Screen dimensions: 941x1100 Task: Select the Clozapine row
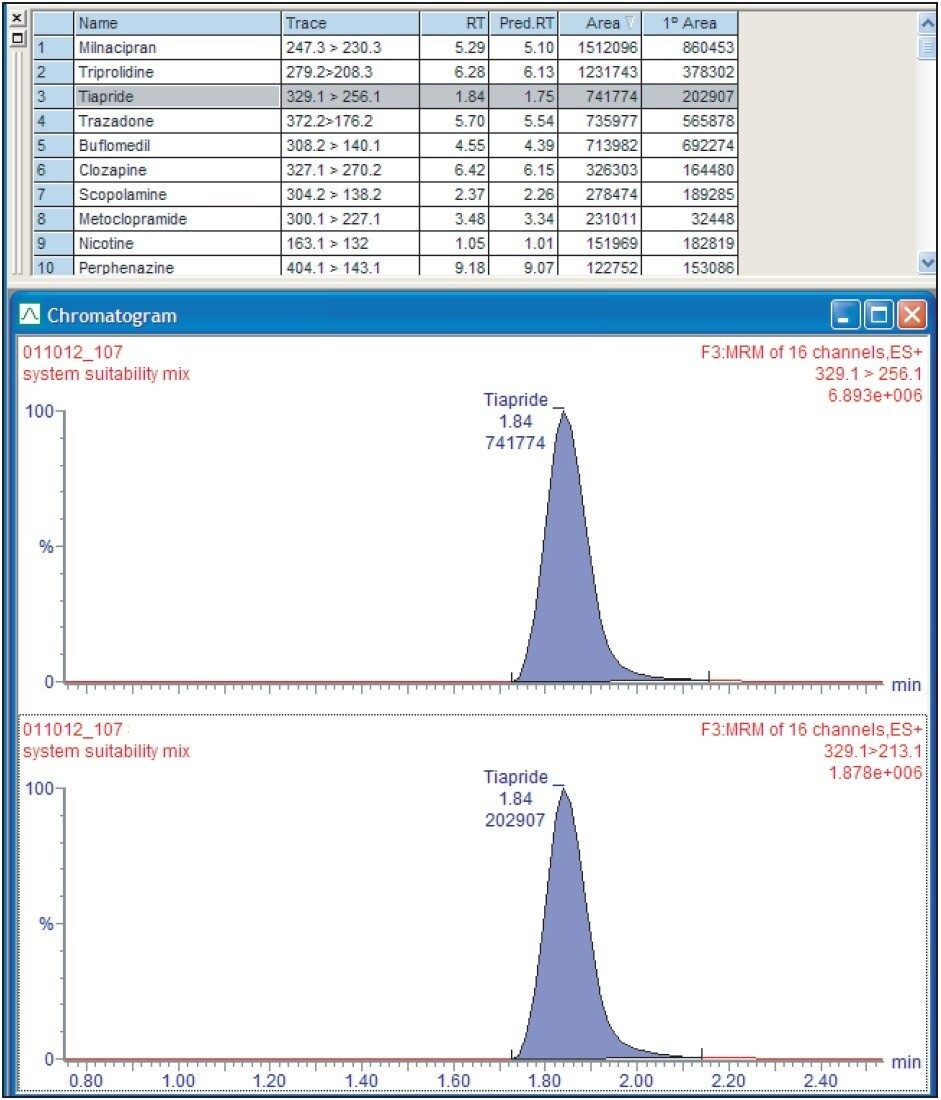point(386,170)
